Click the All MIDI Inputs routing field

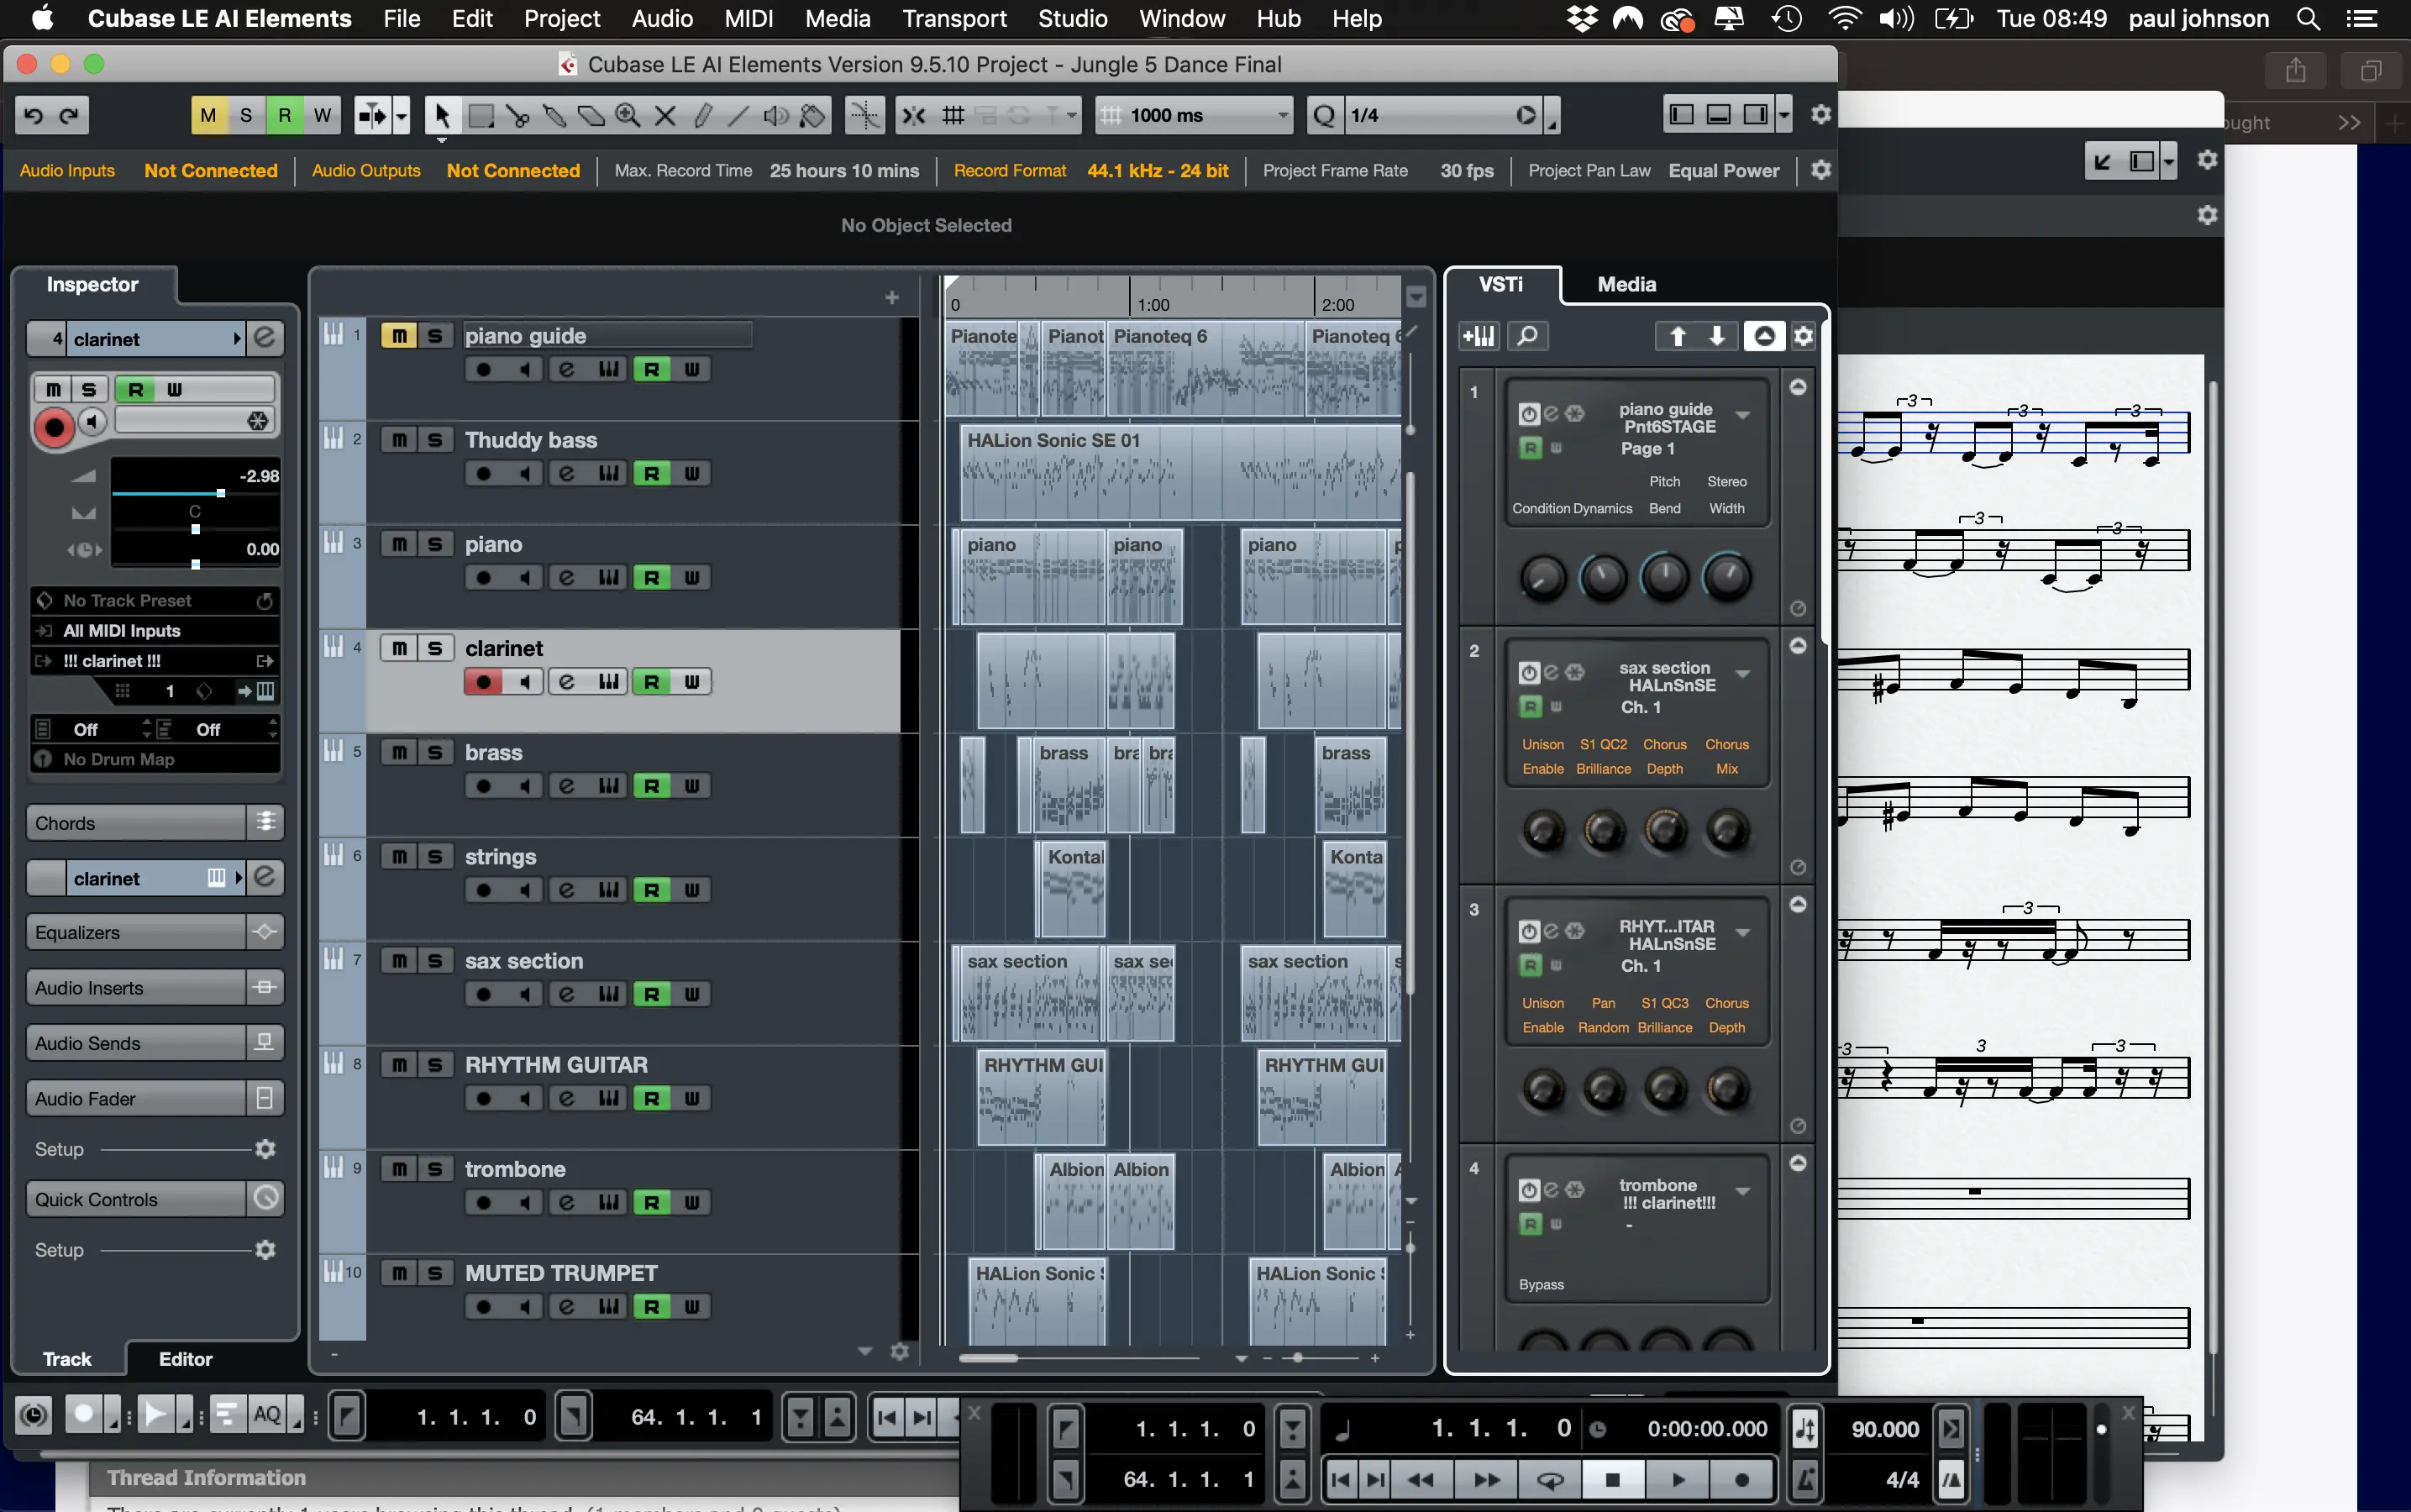pyautogui.click(x=155, y=631)
